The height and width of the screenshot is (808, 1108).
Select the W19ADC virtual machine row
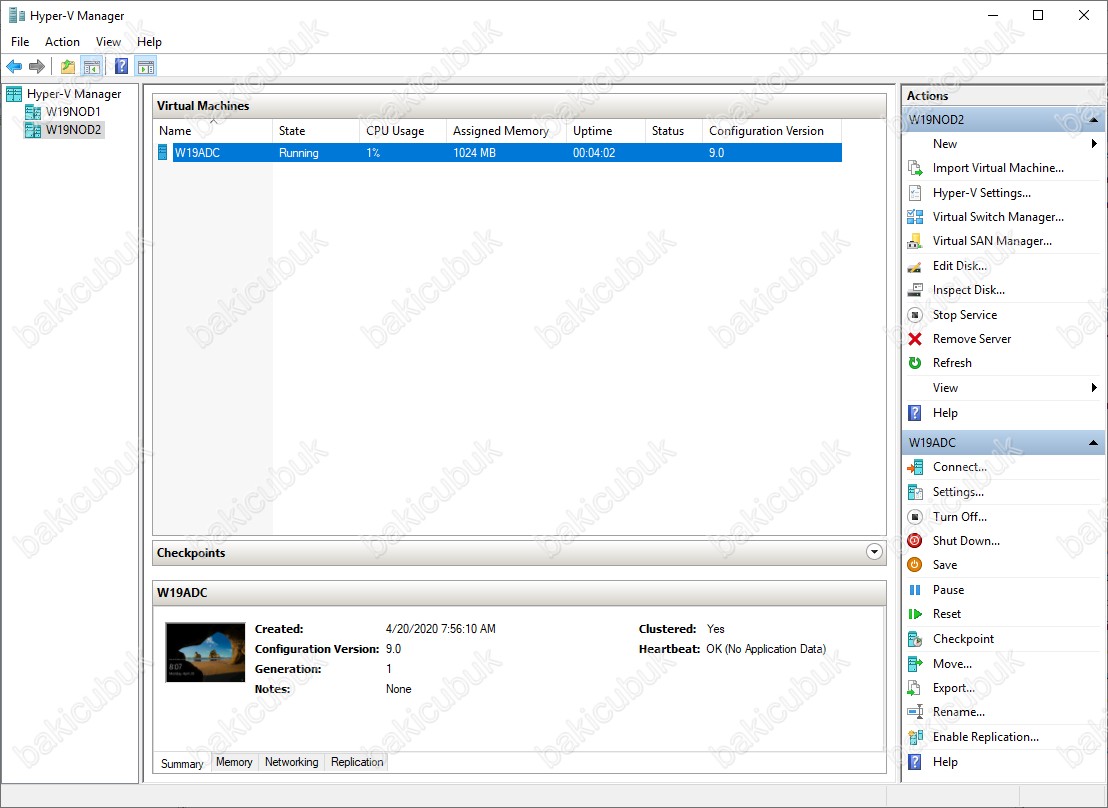tap(498, 153)
